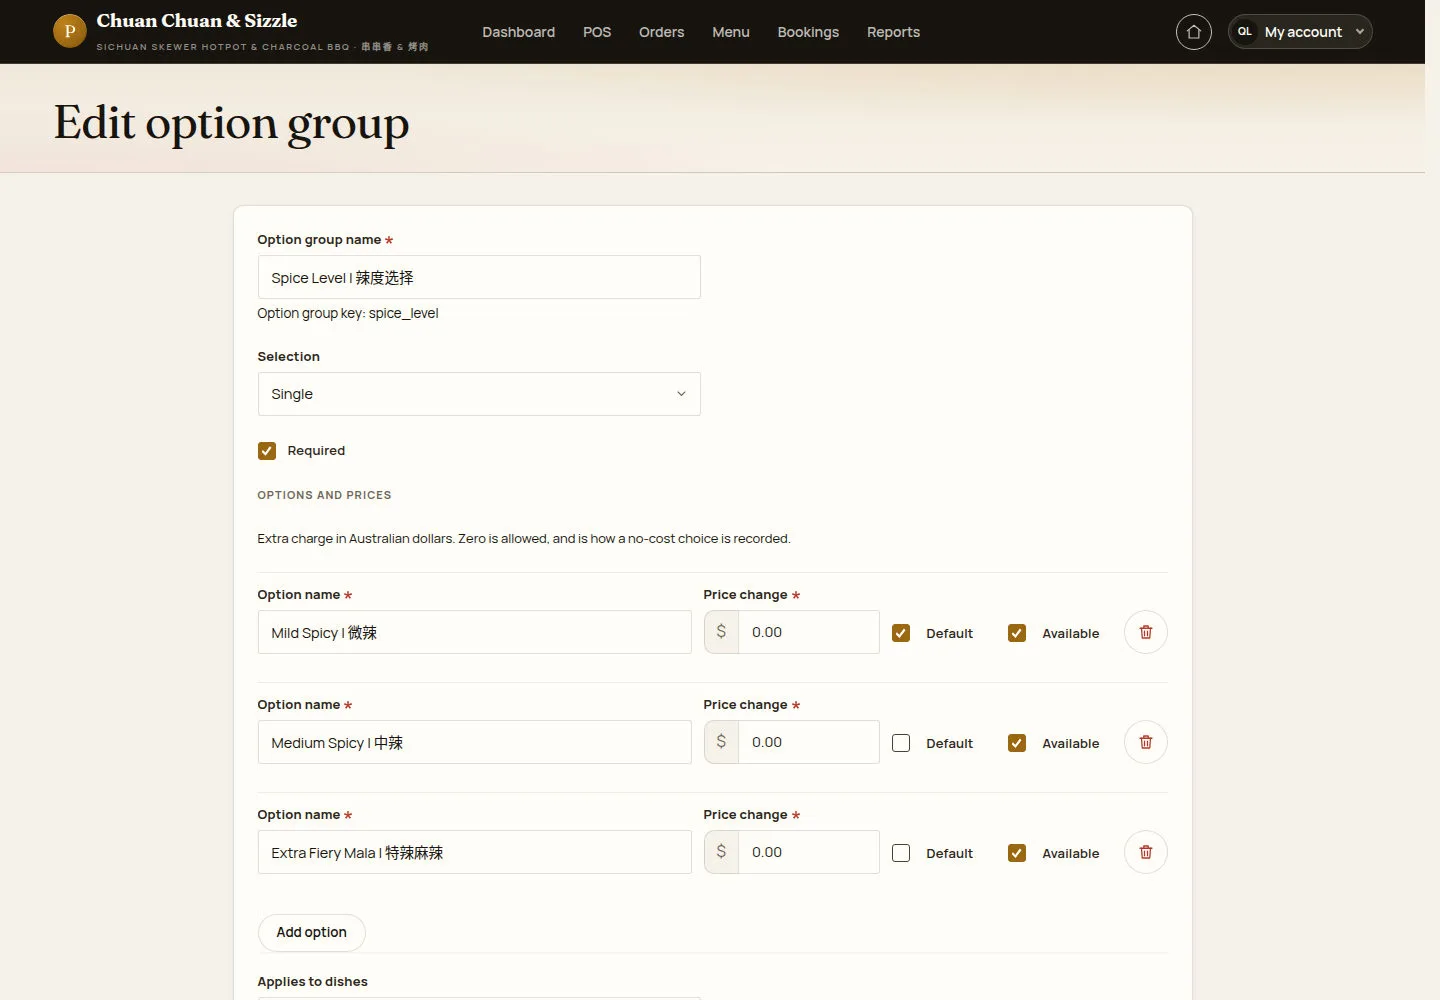1440x1000 pixels.
Task: Open the Menu navigation item
Action: click(731, 32)
